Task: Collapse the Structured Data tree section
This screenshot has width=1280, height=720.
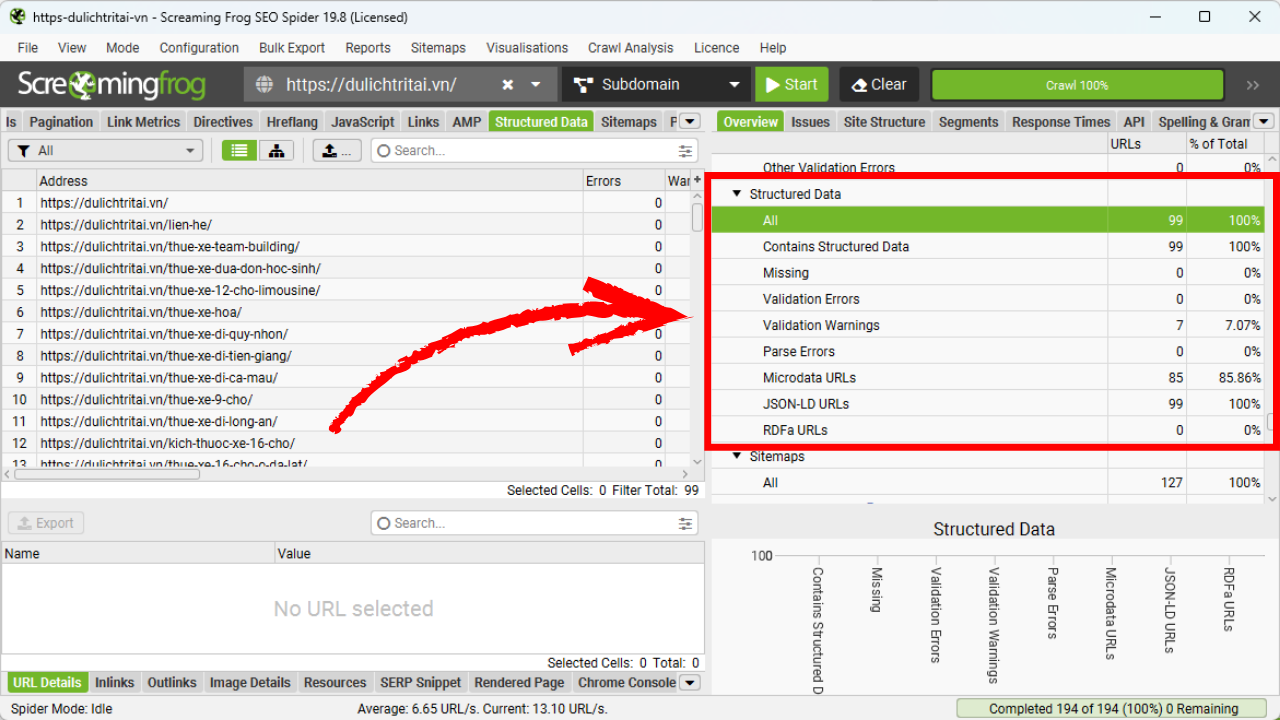Action: click(737, 194)
